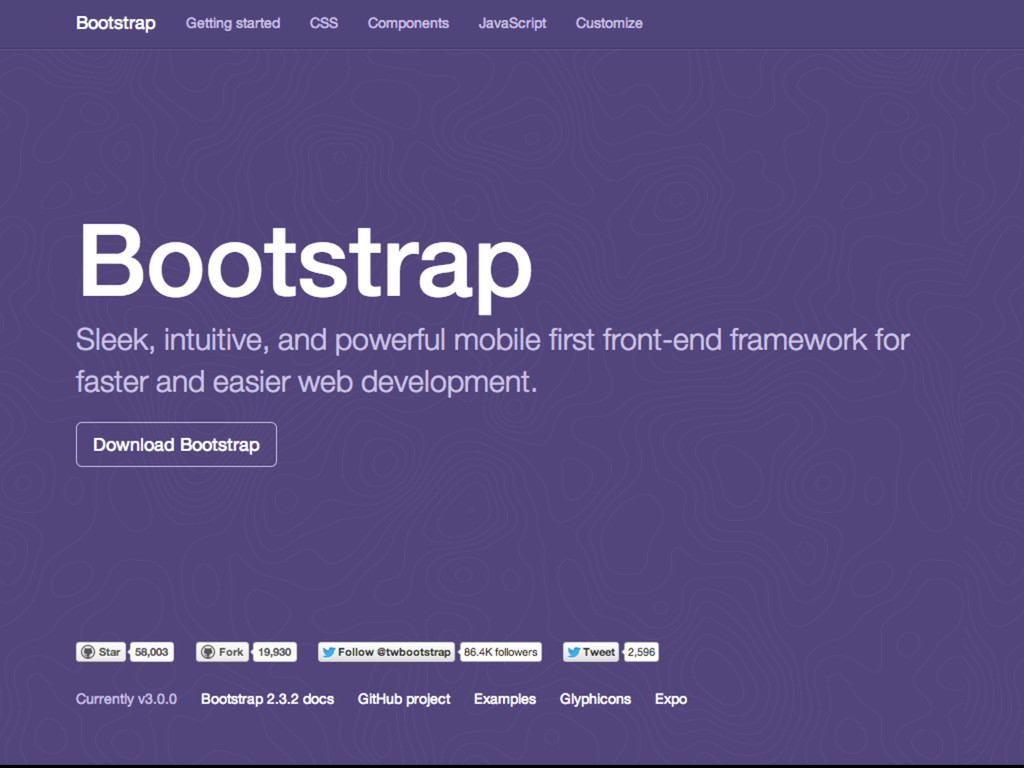The image size is (1024, 768).
Task: Visit the GitHub project link
Action: 404,699
